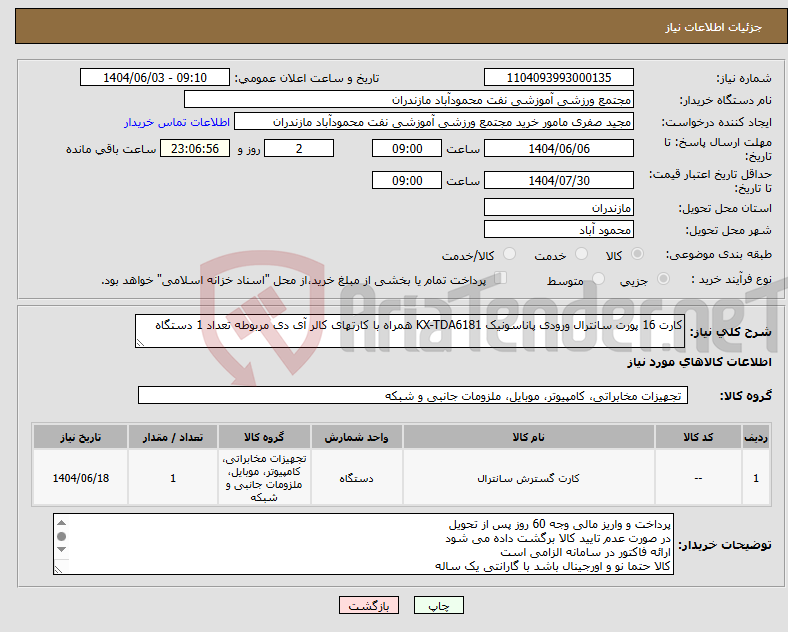Click the تعداد / مقدار column header
The width and height of the screenshot is (788, 632).
(173, 437)
